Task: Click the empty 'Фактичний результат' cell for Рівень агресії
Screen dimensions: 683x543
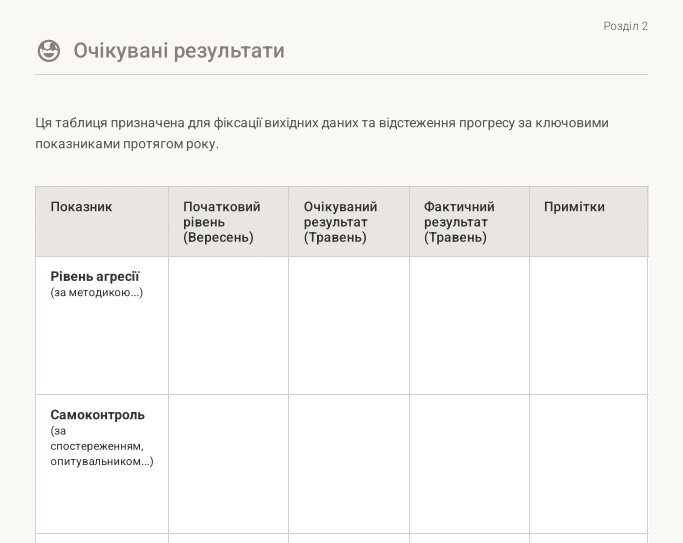Action: click(470, 326)
